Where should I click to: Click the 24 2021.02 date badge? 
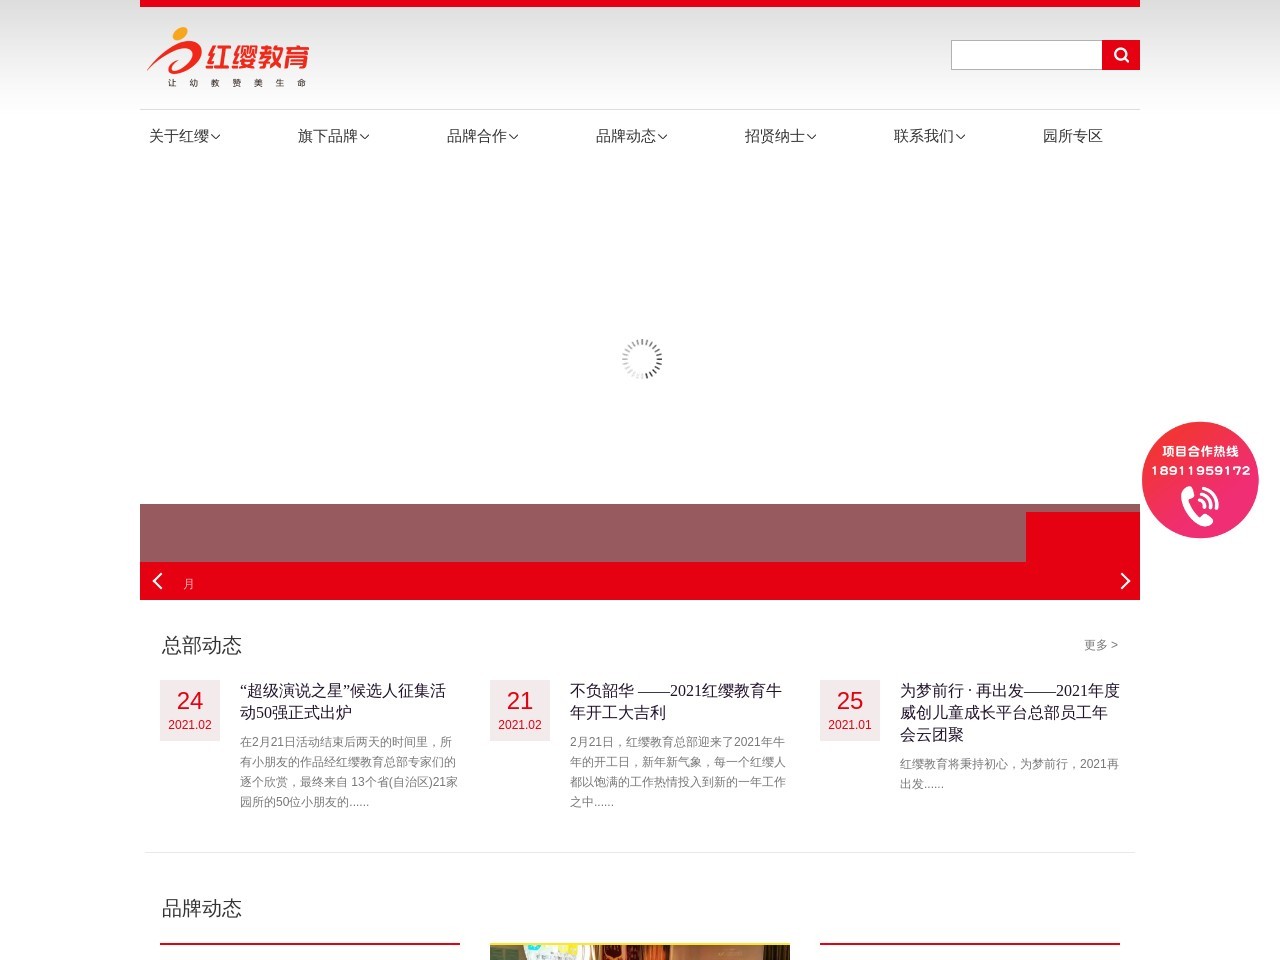point(190,710)
